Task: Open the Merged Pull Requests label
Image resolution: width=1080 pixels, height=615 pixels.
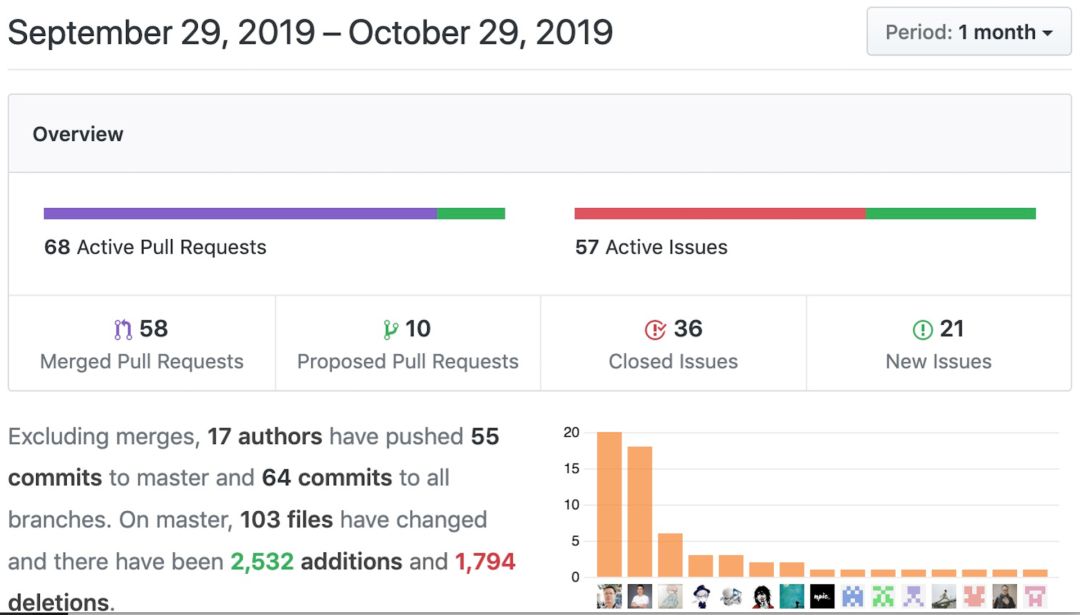Action: (142, 361)
